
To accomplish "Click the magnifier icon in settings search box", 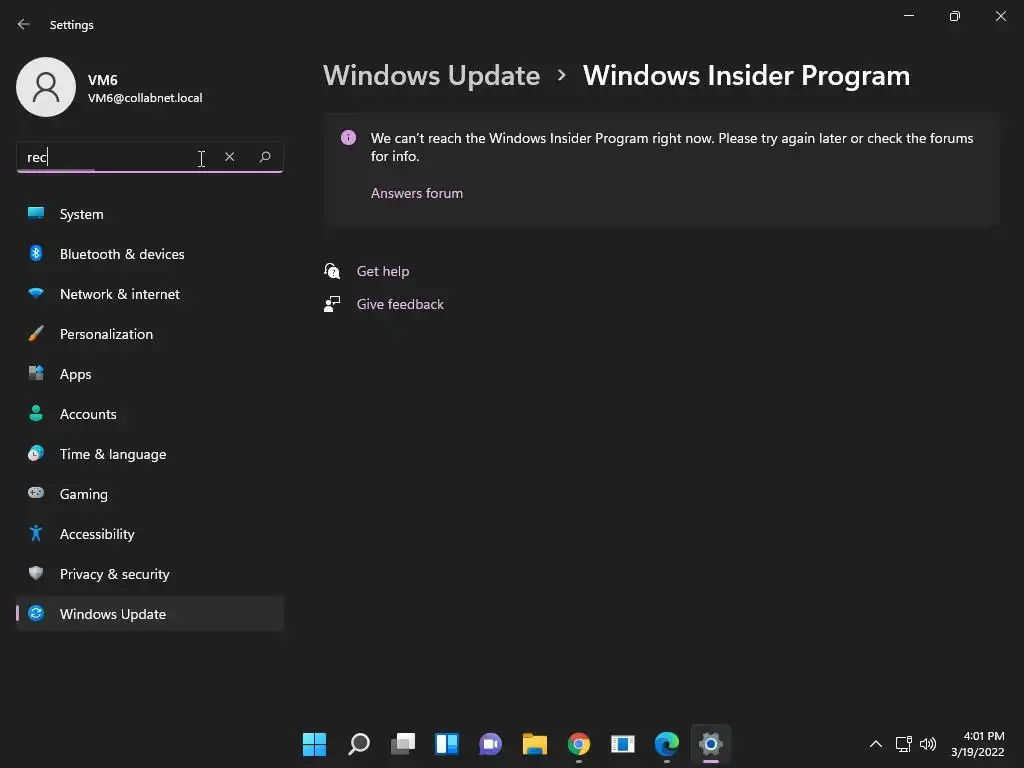I will (264, 157).
